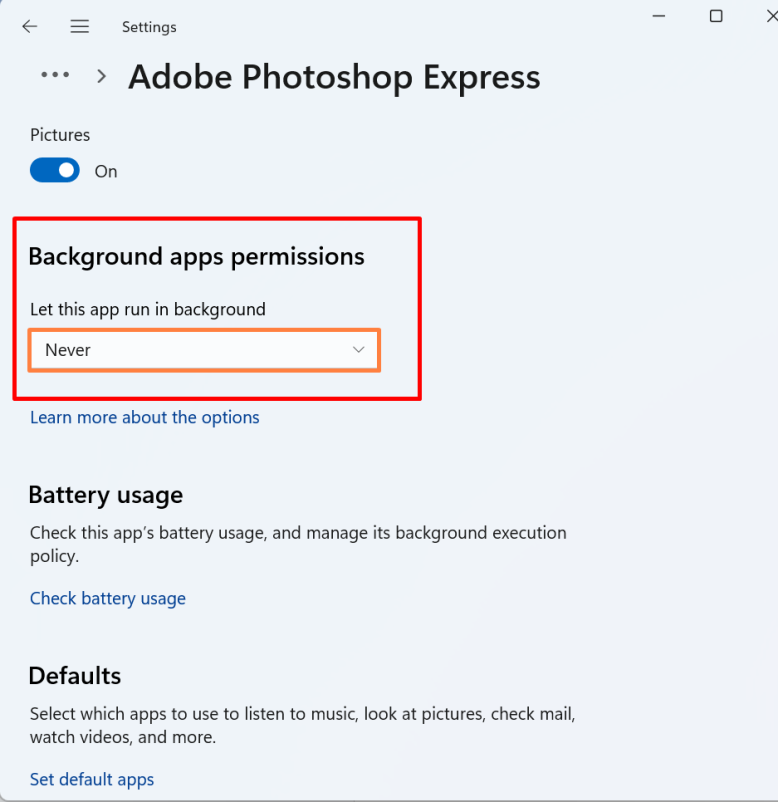The width and height of the screenshot is (778, 802).
Task: Click the Check battery usage link
Action: tap(108, 599)
